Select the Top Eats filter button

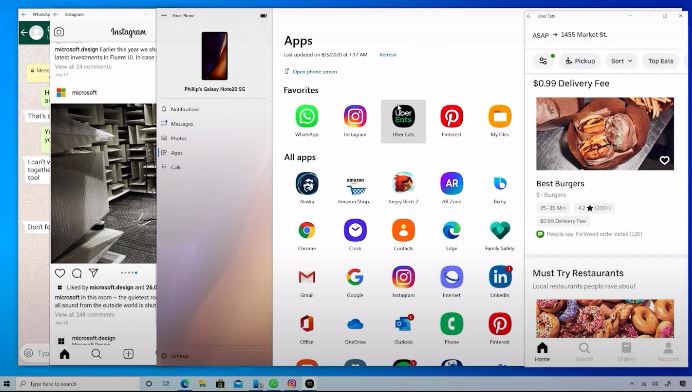click(x=661, y=61)
